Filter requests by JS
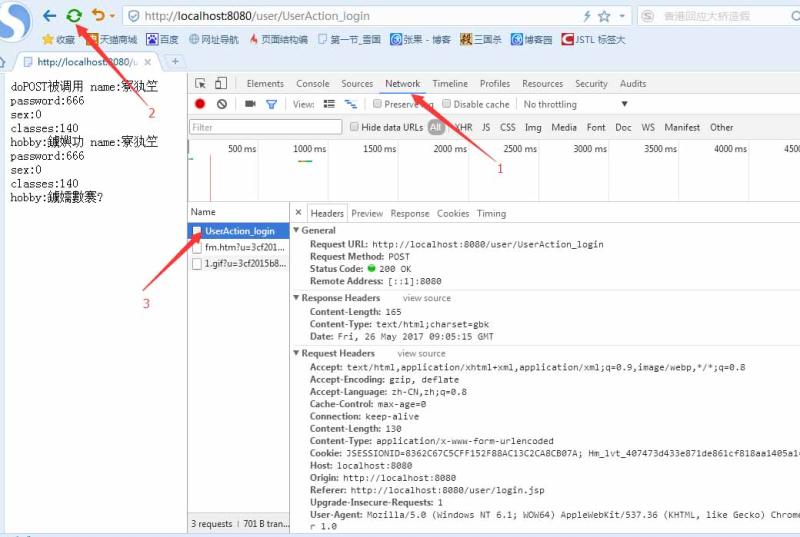The image size is (800, 537). (x=486, y=127)
